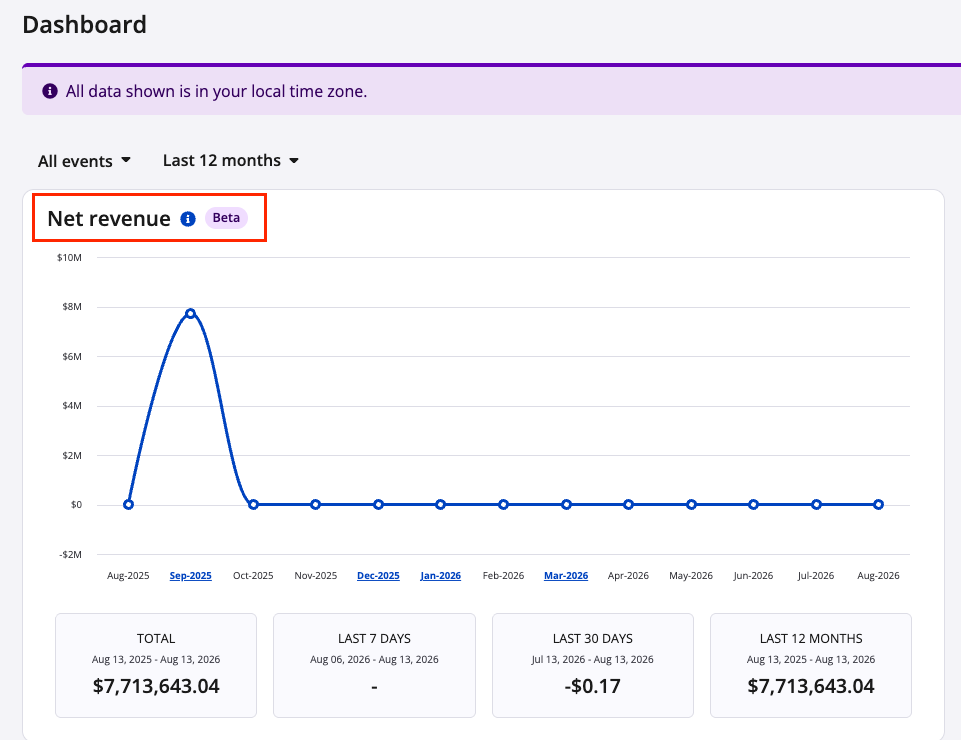The height and width of the screenshot is (740, 961).
Task: Click the Net revenue info icon
Action: click(x=188, y=219)
